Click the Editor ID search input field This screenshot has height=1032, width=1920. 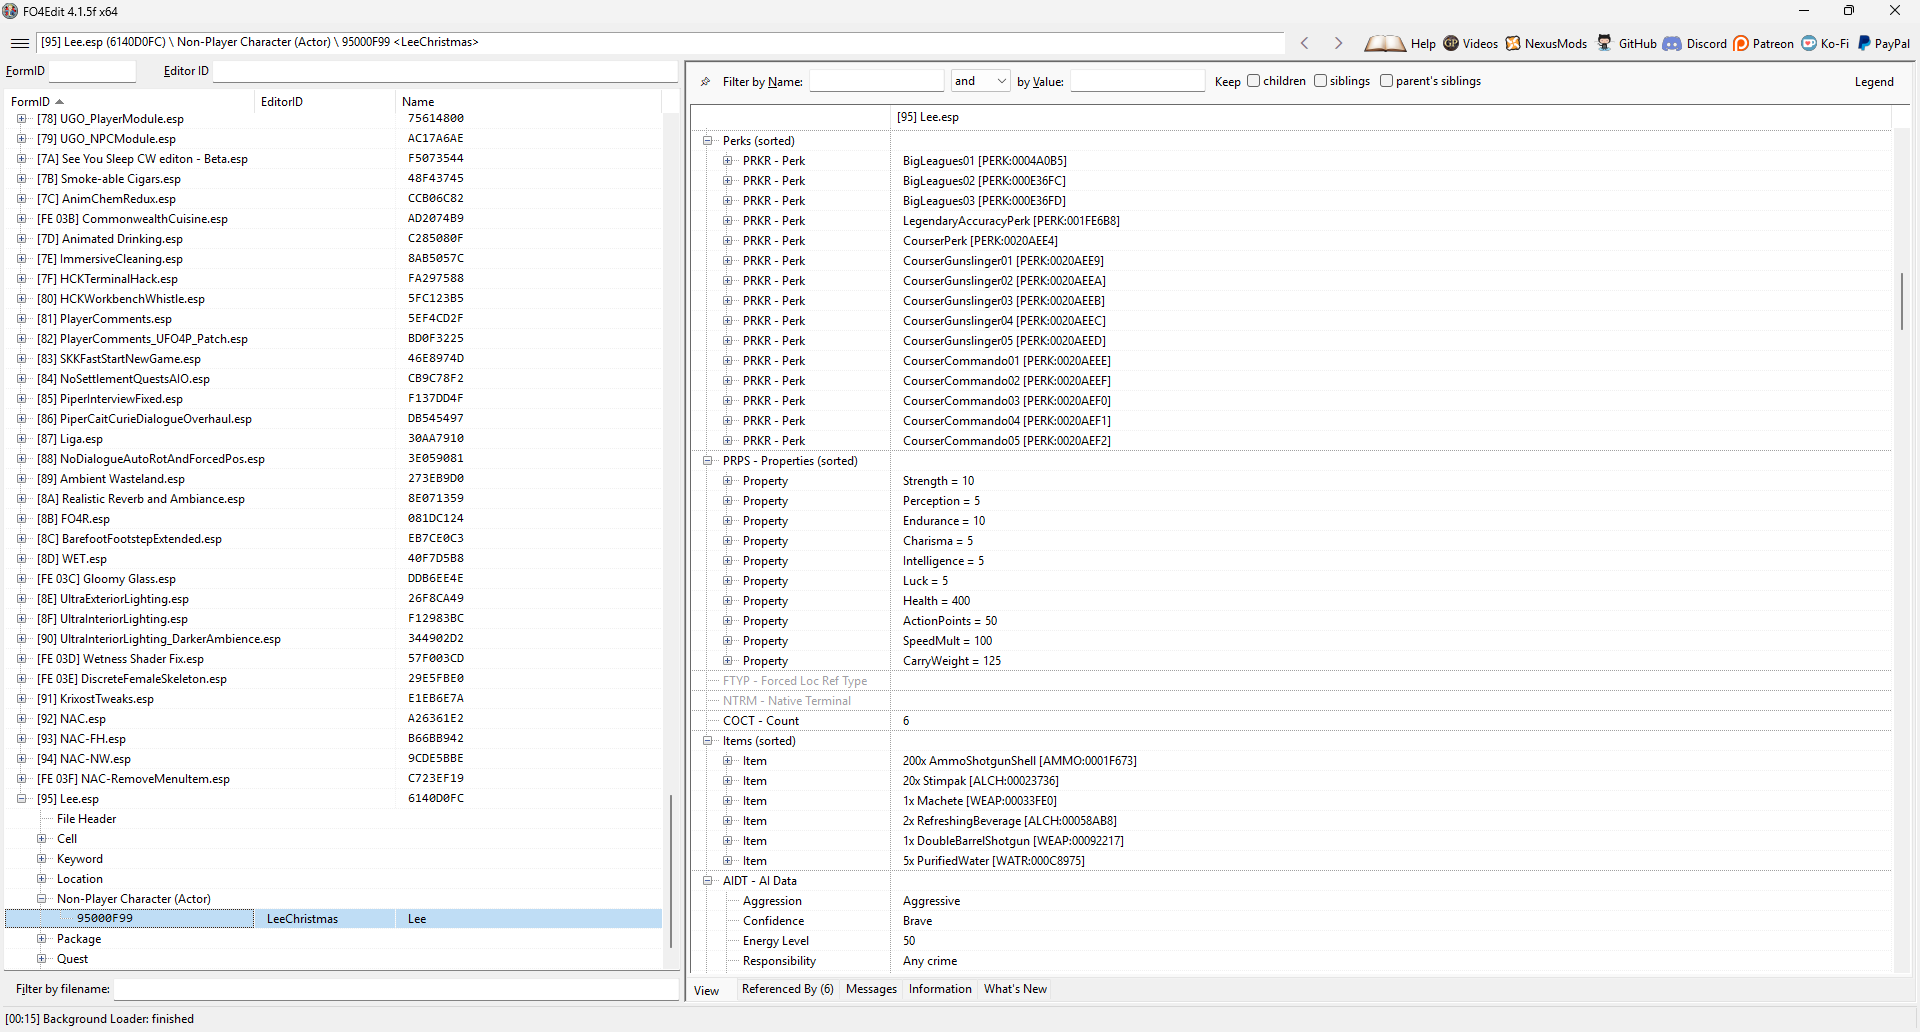pos(445,71)
